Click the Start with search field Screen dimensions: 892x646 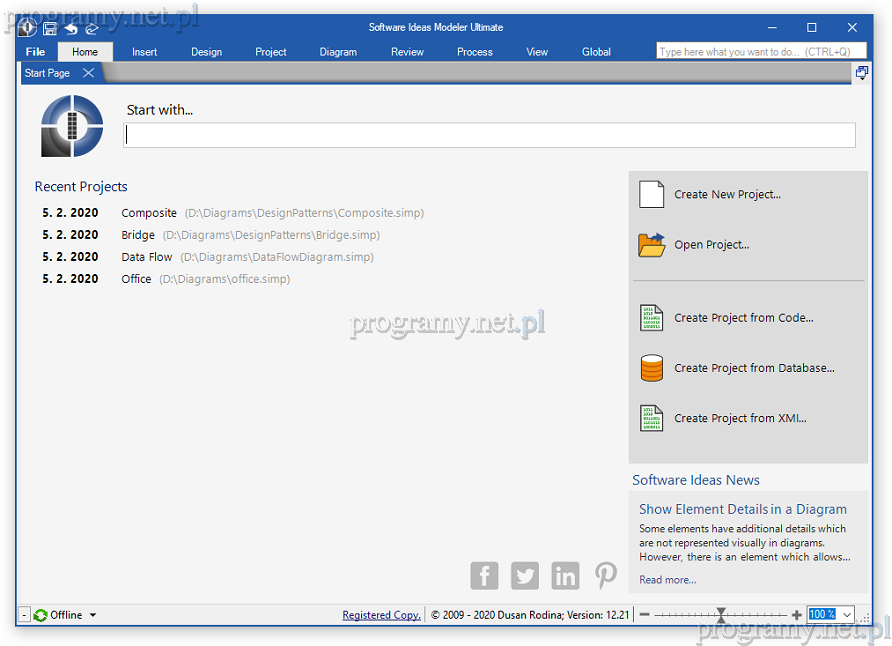[x=489, y=136]
